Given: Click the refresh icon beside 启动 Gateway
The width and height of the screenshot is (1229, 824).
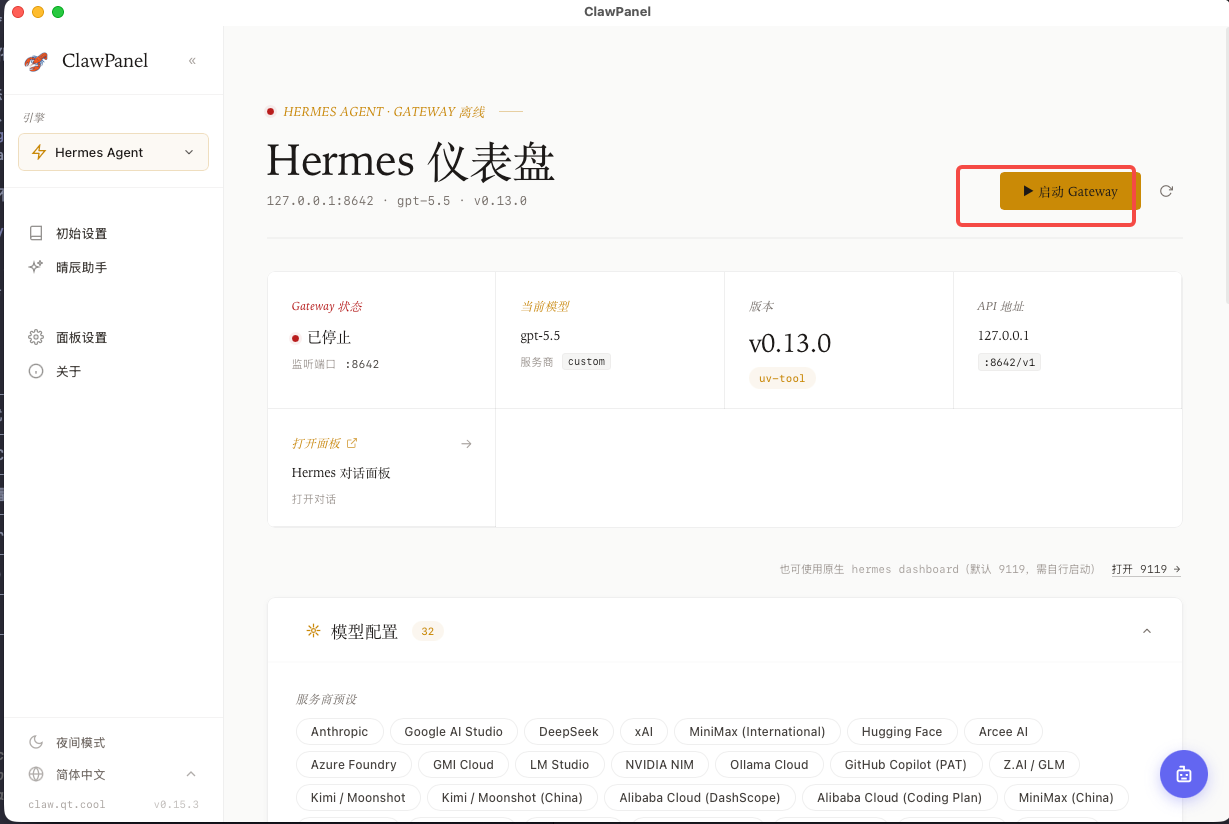Looking at the screenshot, I should 1166,191.
